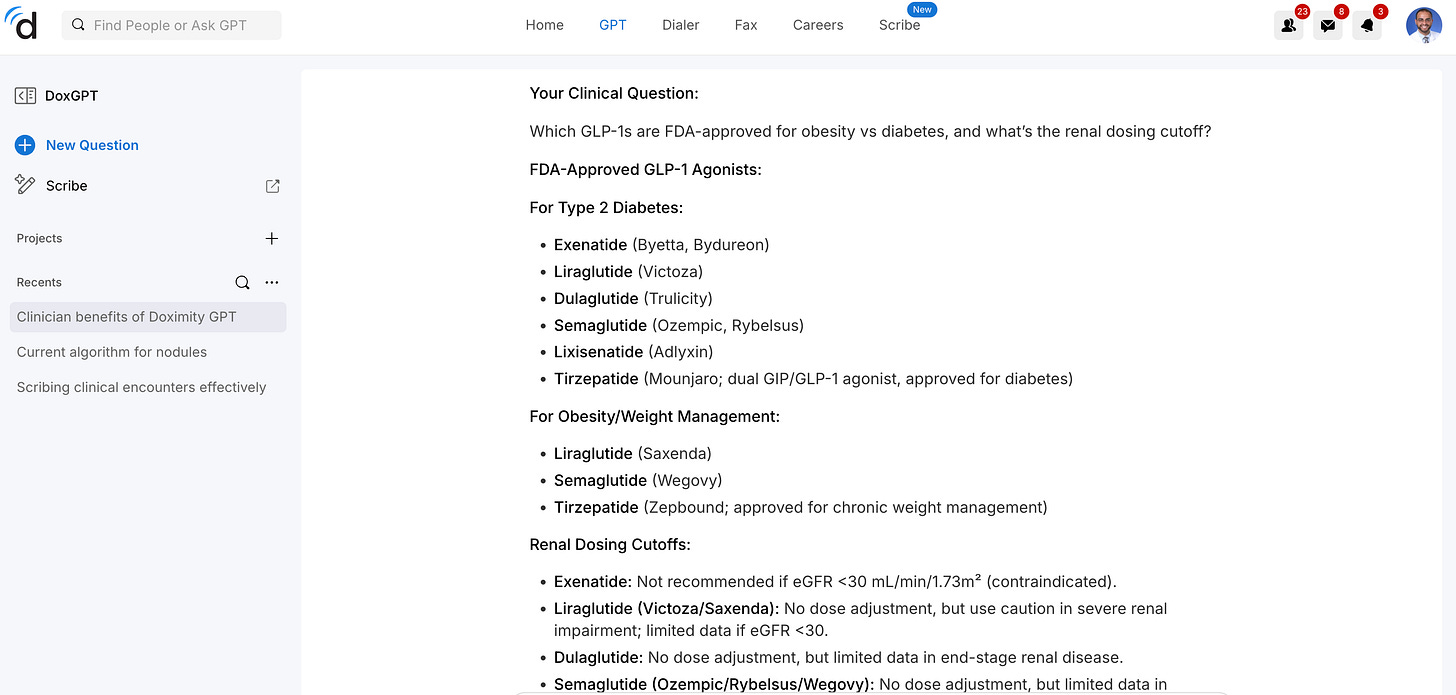
Task: Click the New badge above Scribe
Action: 922,9
